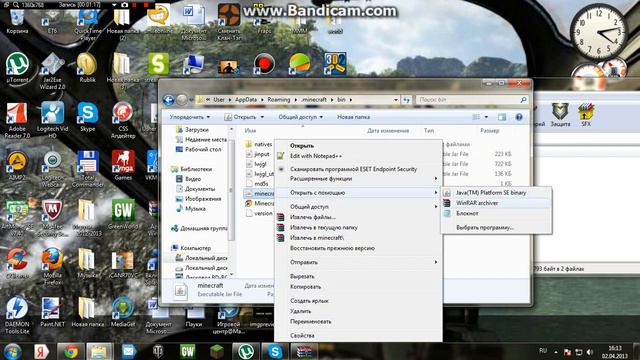Screen dimensions: 640x360
Task: Click the AppData breadcrumb in address bar
Action: 246,100
